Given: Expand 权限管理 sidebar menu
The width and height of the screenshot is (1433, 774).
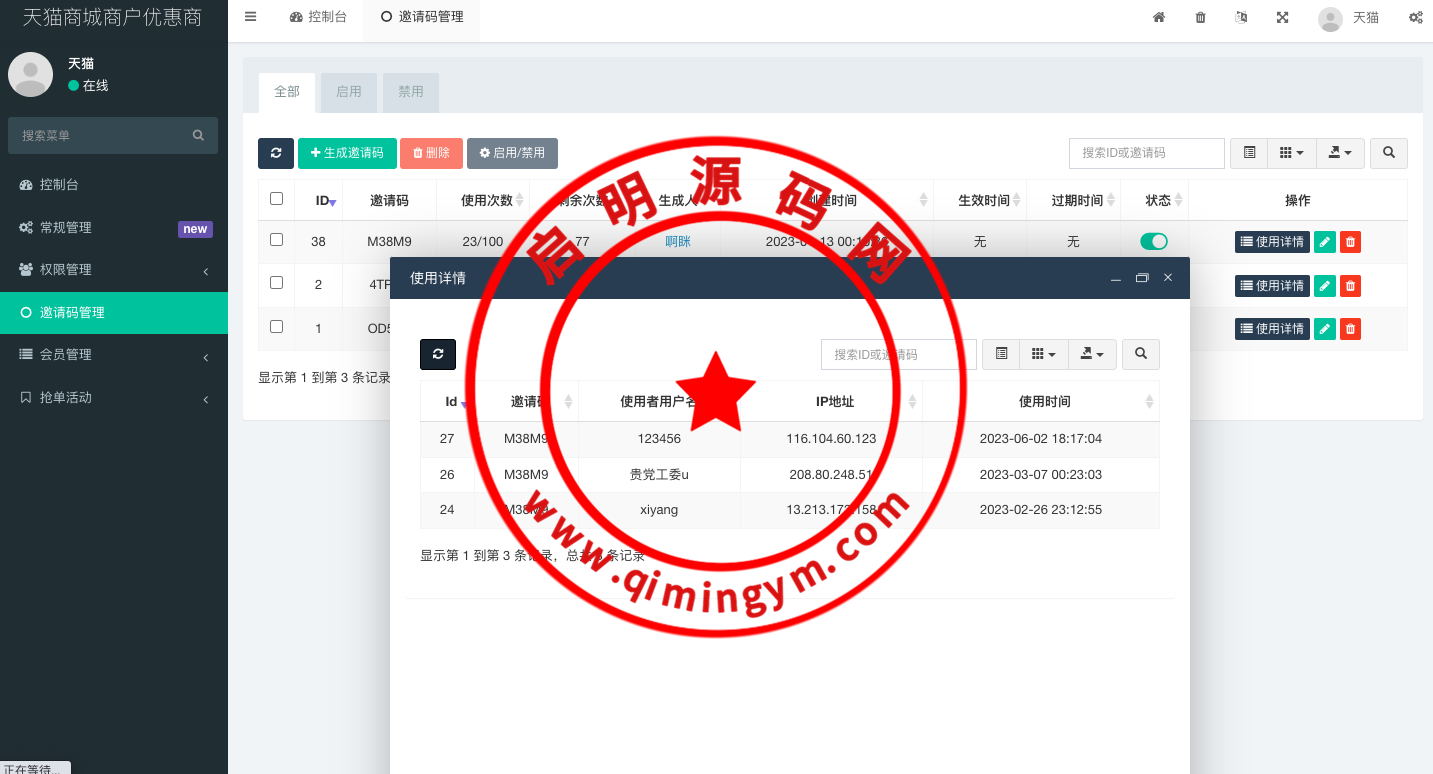Looking at the screenshot, I should [x=113, y=270].
